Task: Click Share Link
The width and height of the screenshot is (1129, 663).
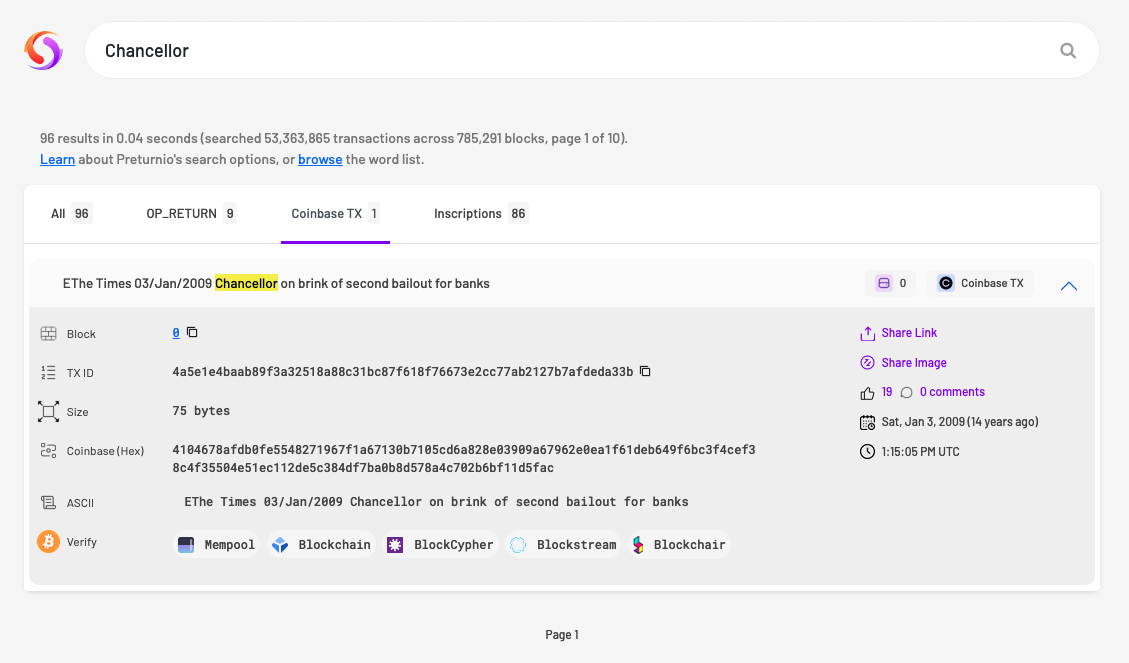Action: tap(908, 333)
